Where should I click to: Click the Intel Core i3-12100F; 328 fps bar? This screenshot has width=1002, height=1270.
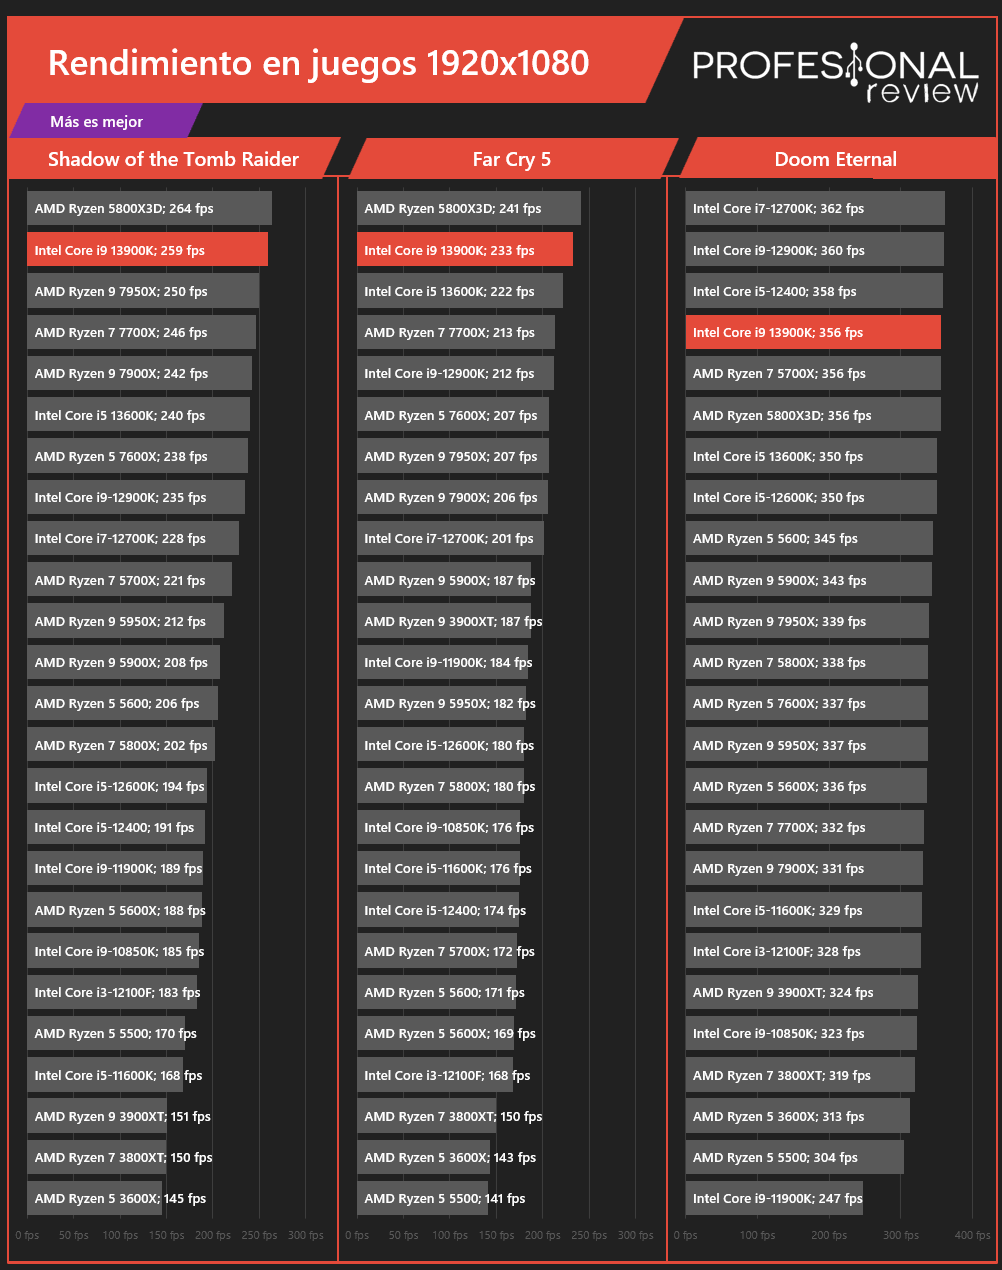coord(803,951)
